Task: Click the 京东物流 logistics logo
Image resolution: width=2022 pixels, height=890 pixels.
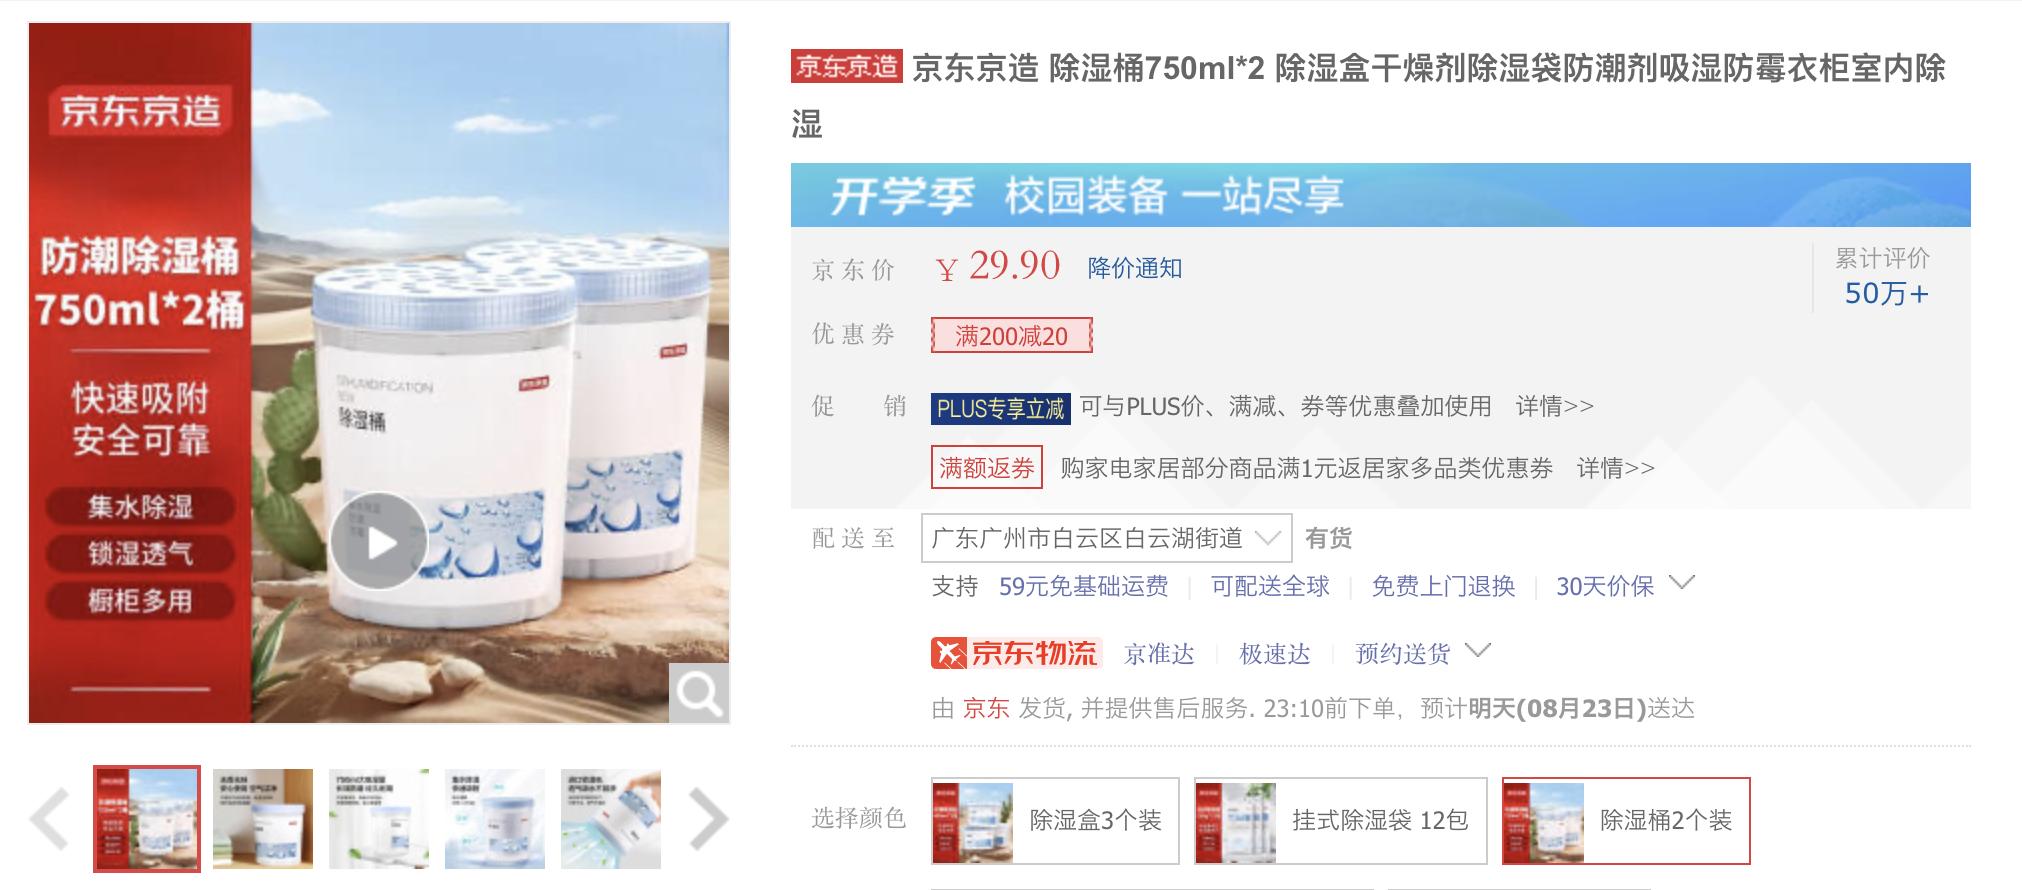Action: (1016, 653)
